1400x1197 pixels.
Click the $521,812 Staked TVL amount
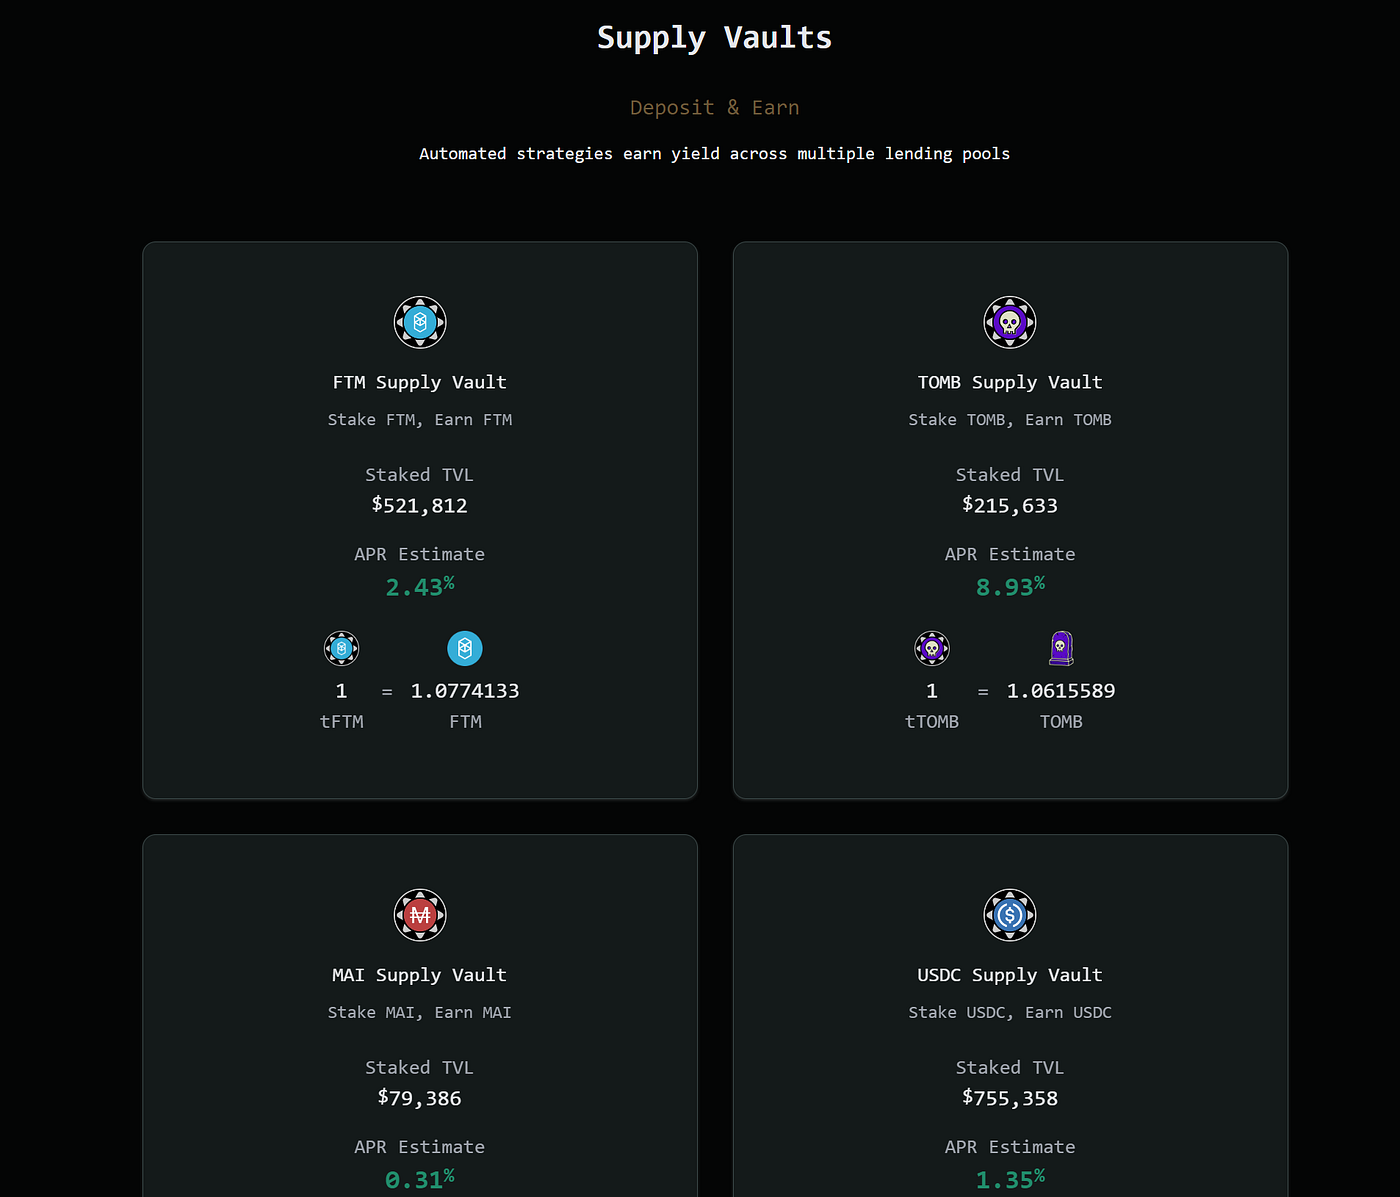tap(420, 505)
